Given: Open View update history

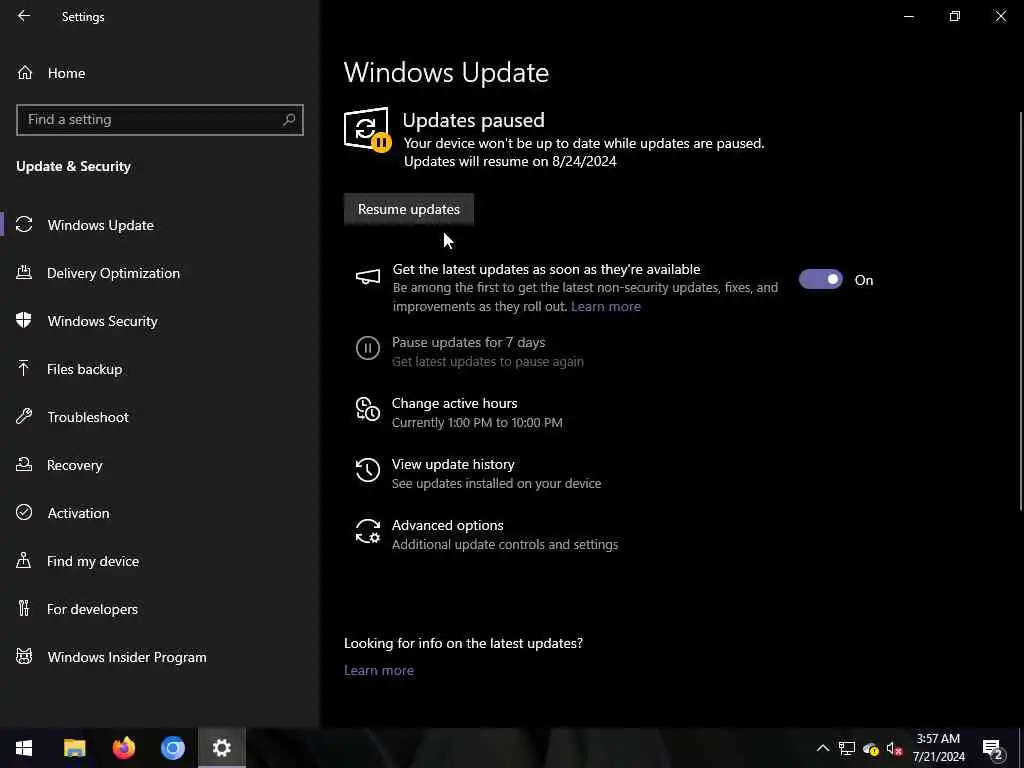Looking at the screenshot, I should tap(453, 464).
